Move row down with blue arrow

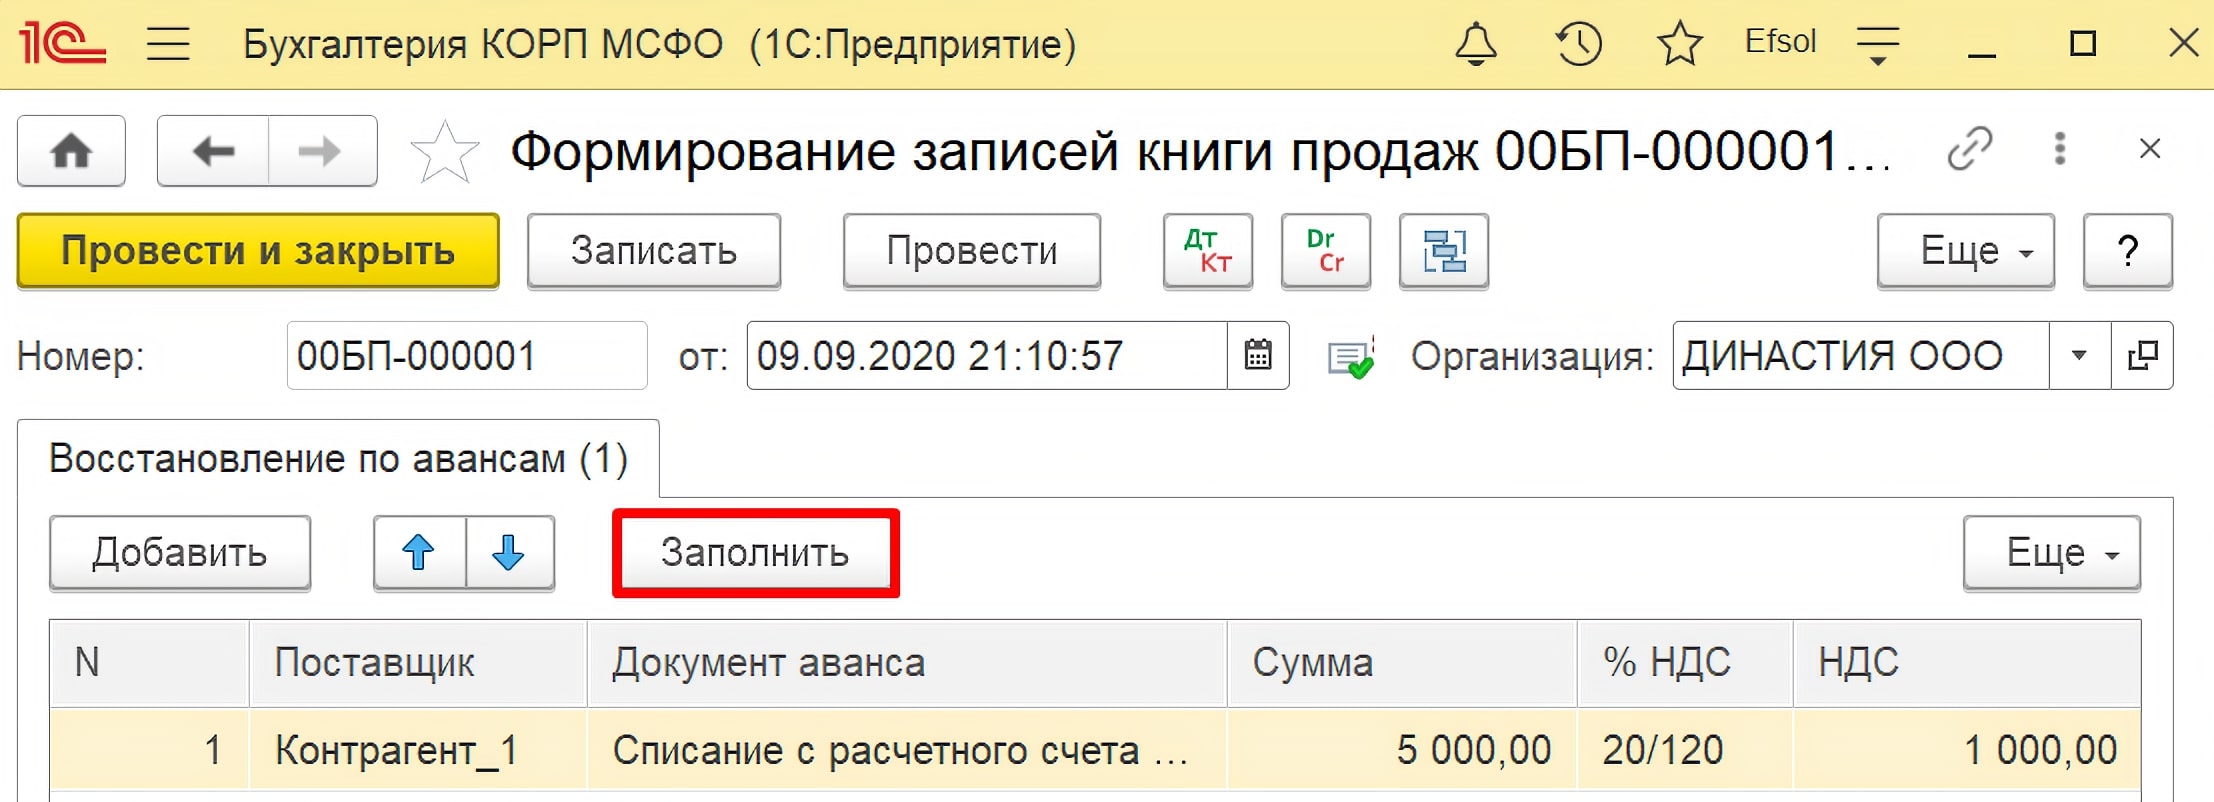click(x=509, y=553)
